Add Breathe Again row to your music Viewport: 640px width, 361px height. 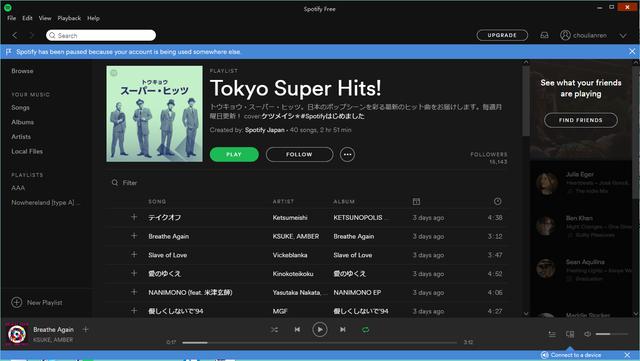134,236
